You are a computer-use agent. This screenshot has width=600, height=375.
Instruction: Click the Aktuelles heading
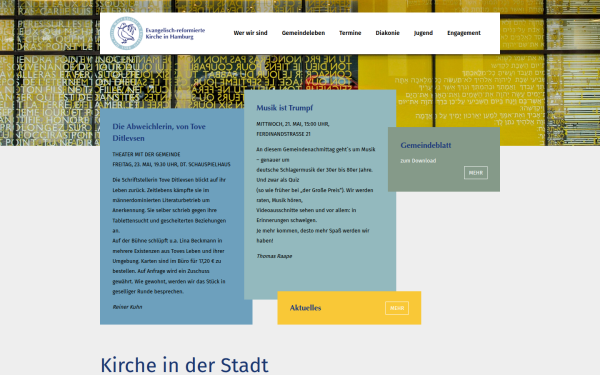[x=305, y=308]
